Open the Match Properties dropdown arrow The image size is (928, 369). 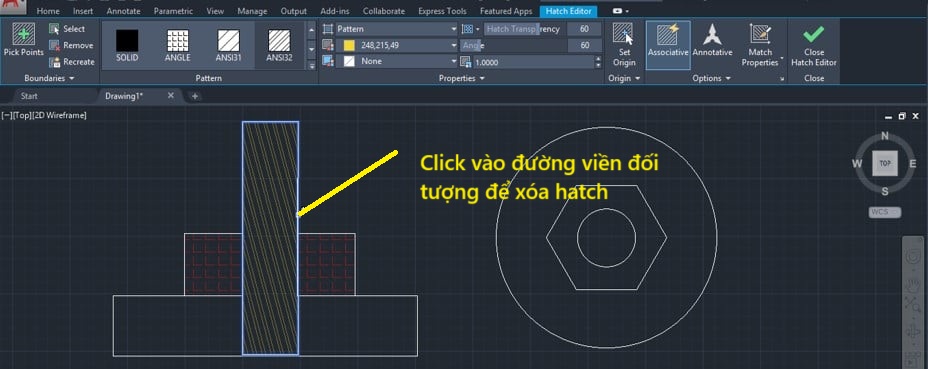pos(782,59)
